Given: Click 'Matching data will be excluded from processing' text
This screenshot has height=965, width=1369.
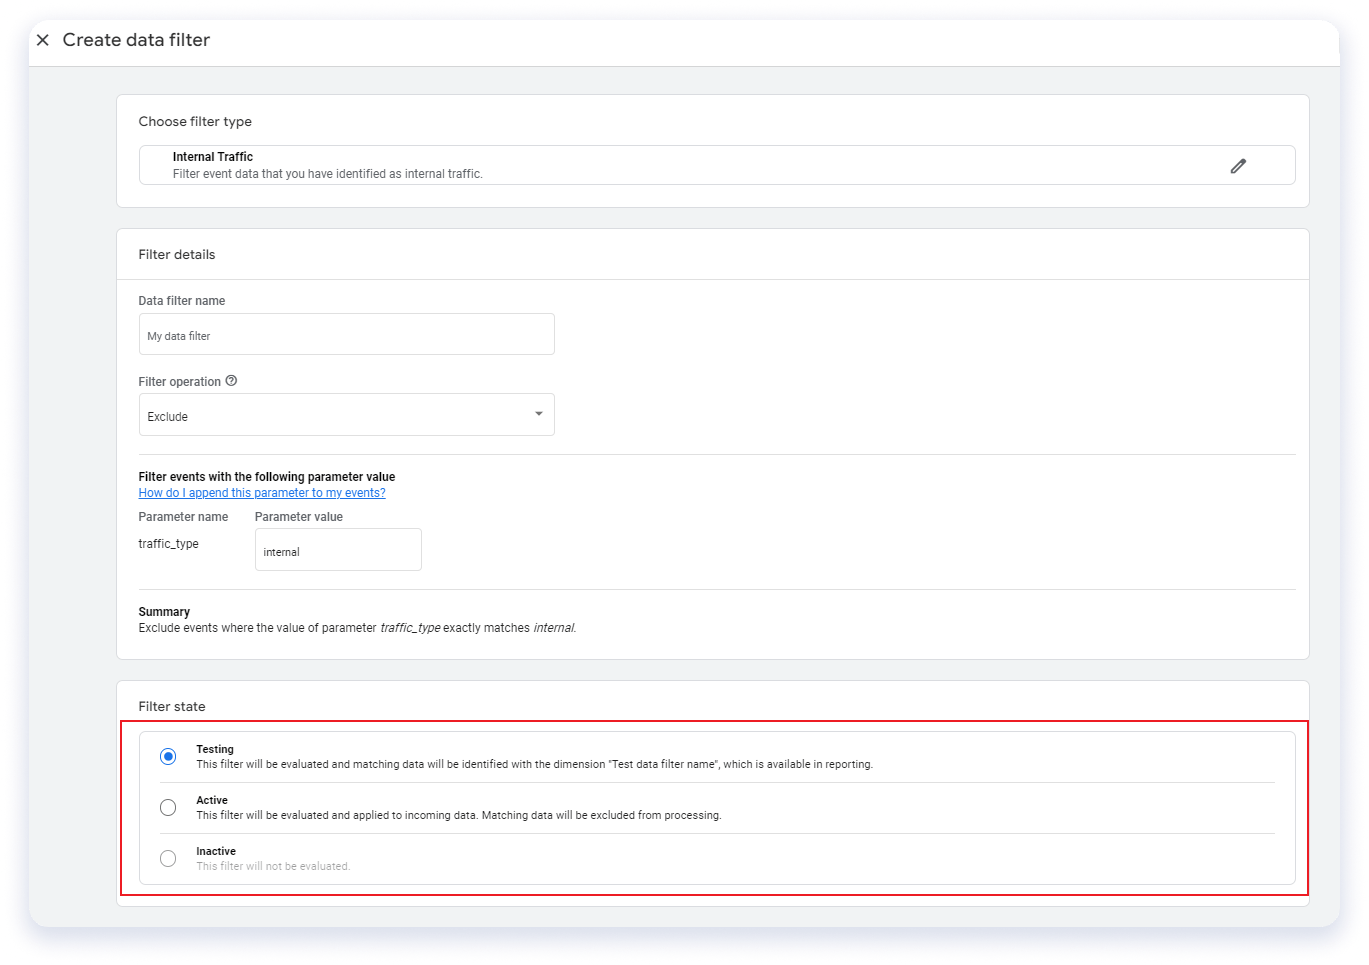Looking at the screenshot, I should coord(601,816).
